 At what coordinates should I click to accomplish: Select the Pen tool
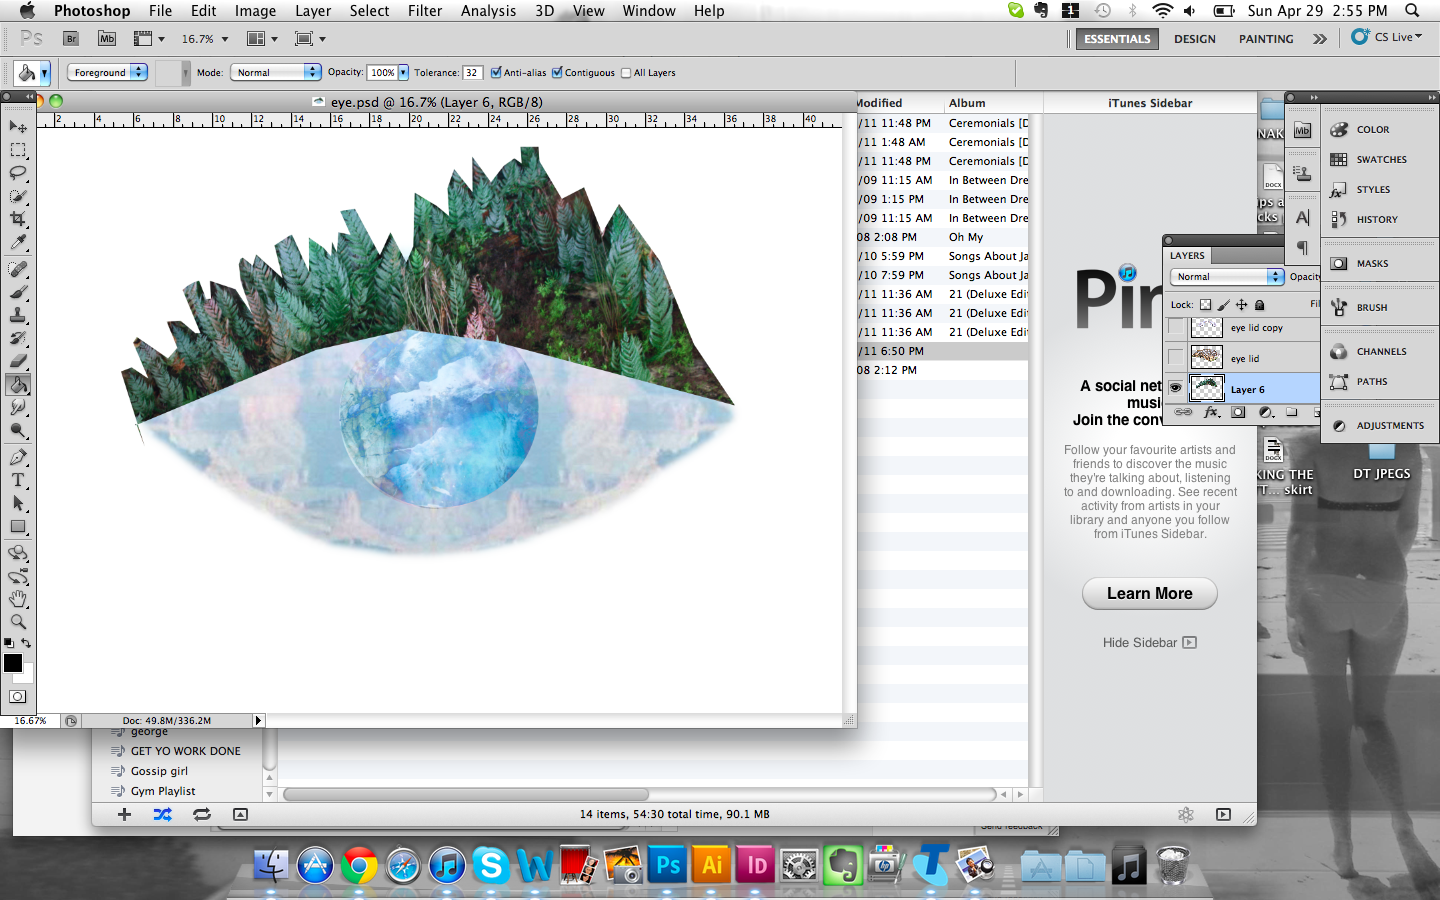18,457
